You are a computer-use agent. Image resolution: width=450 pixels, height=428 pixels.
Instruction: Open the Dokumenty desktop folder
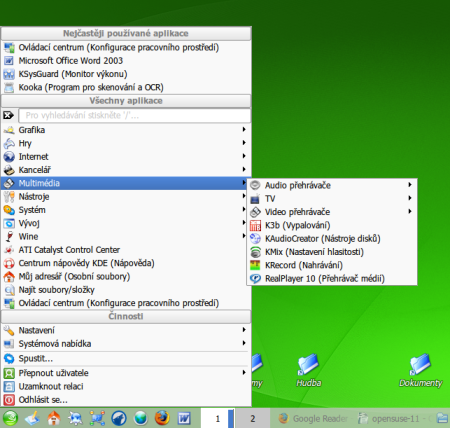[421, 370]
